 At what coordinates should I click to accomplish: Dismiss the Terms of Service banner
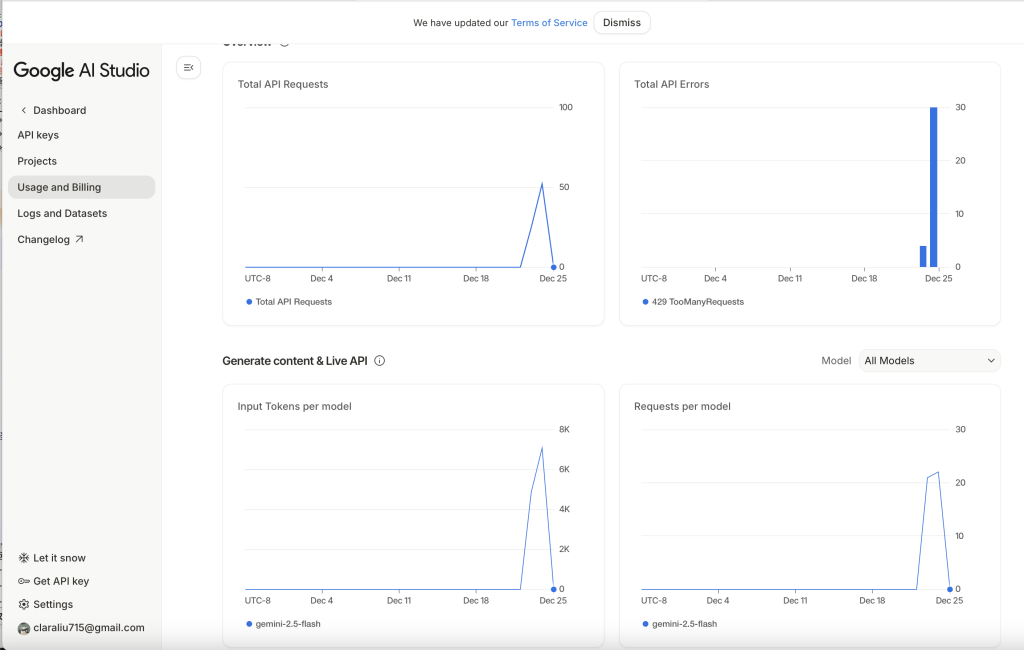621,23
